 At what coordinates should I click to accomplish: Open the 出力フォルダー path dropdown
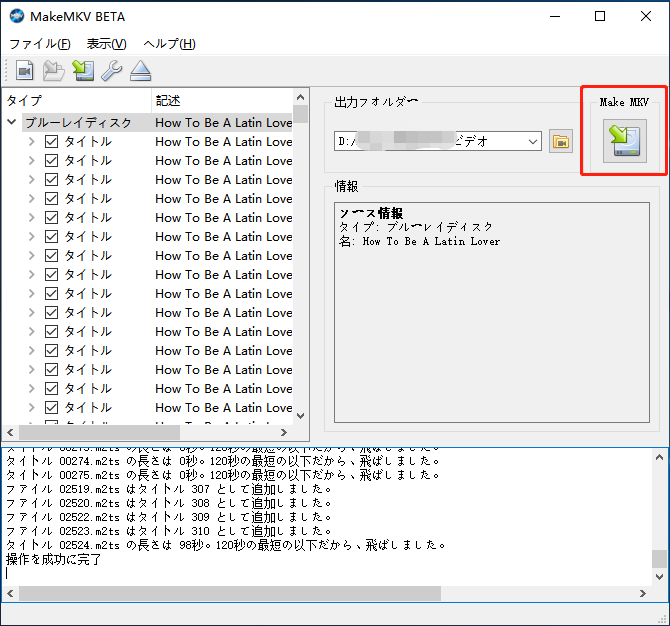point(532,141)
